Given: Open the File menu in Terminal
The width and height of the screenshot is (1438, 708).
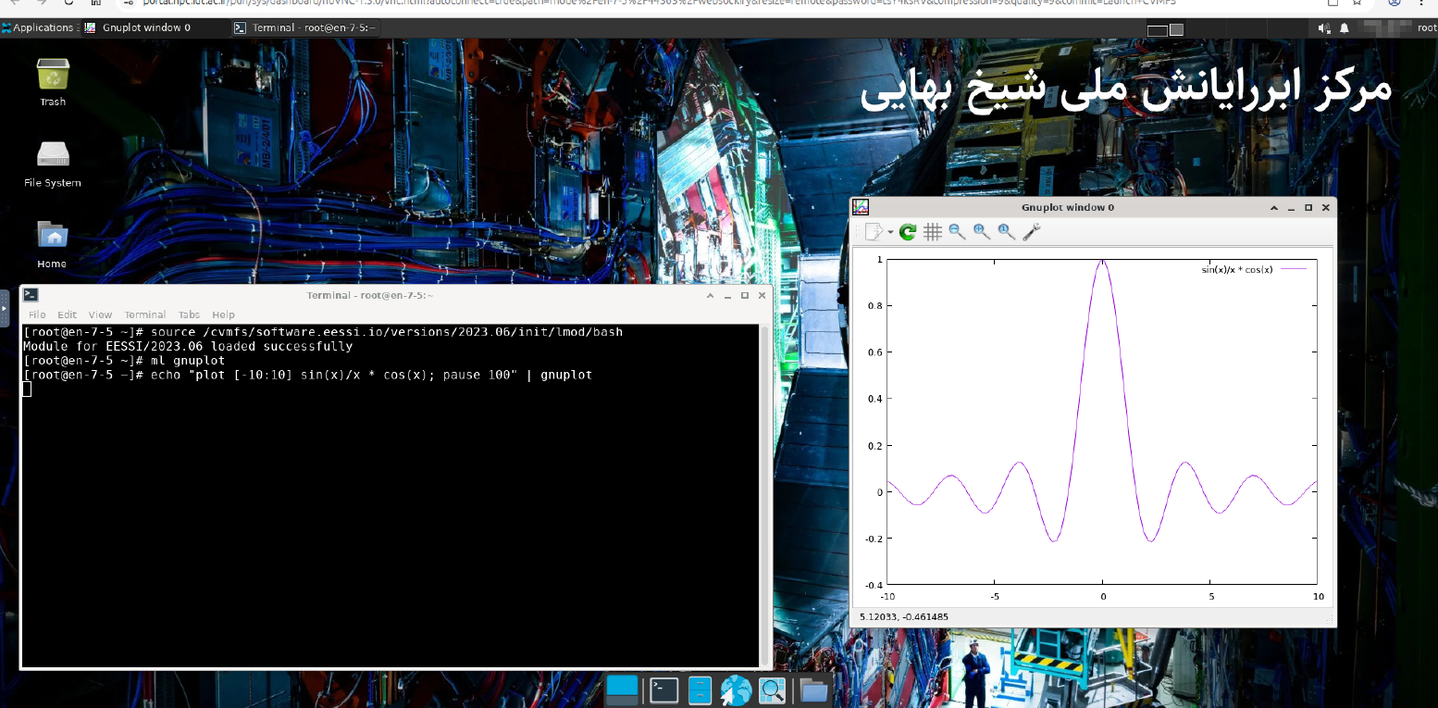Looking at the screenshot, I should [x=36, y=314].
